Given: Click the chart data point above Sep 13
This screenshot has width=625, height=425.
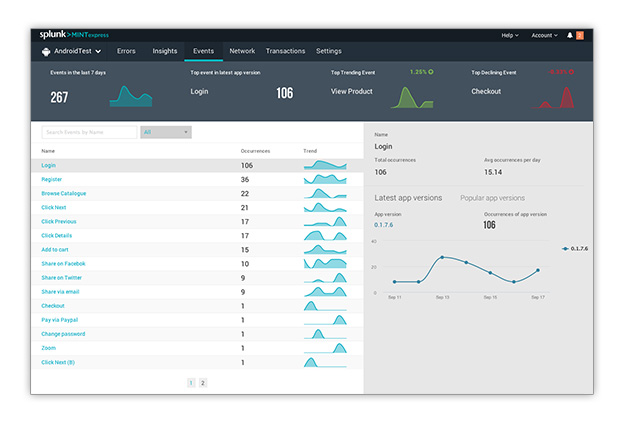Looking at the screenshot, I should coord(442,258).
